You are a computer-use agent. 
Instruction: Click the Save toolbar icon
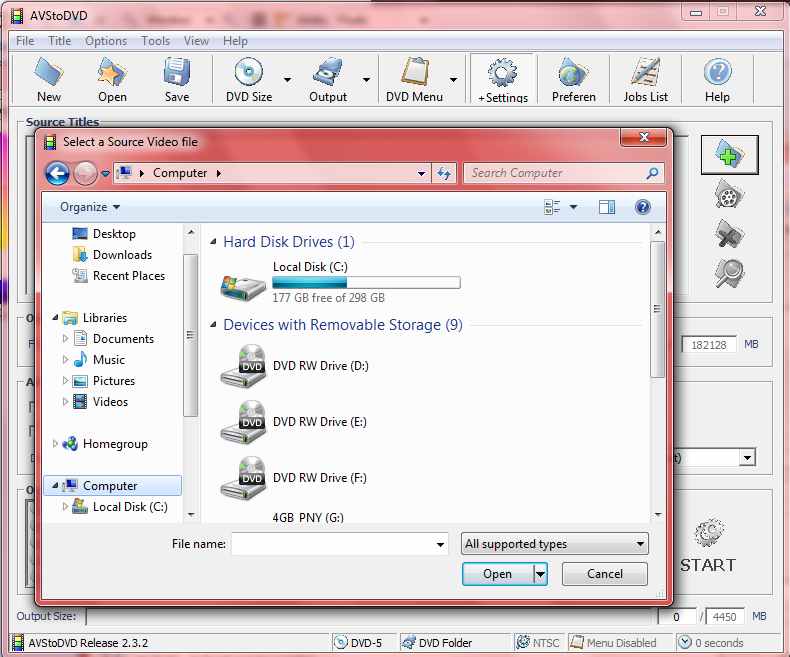tap(177, 72)
